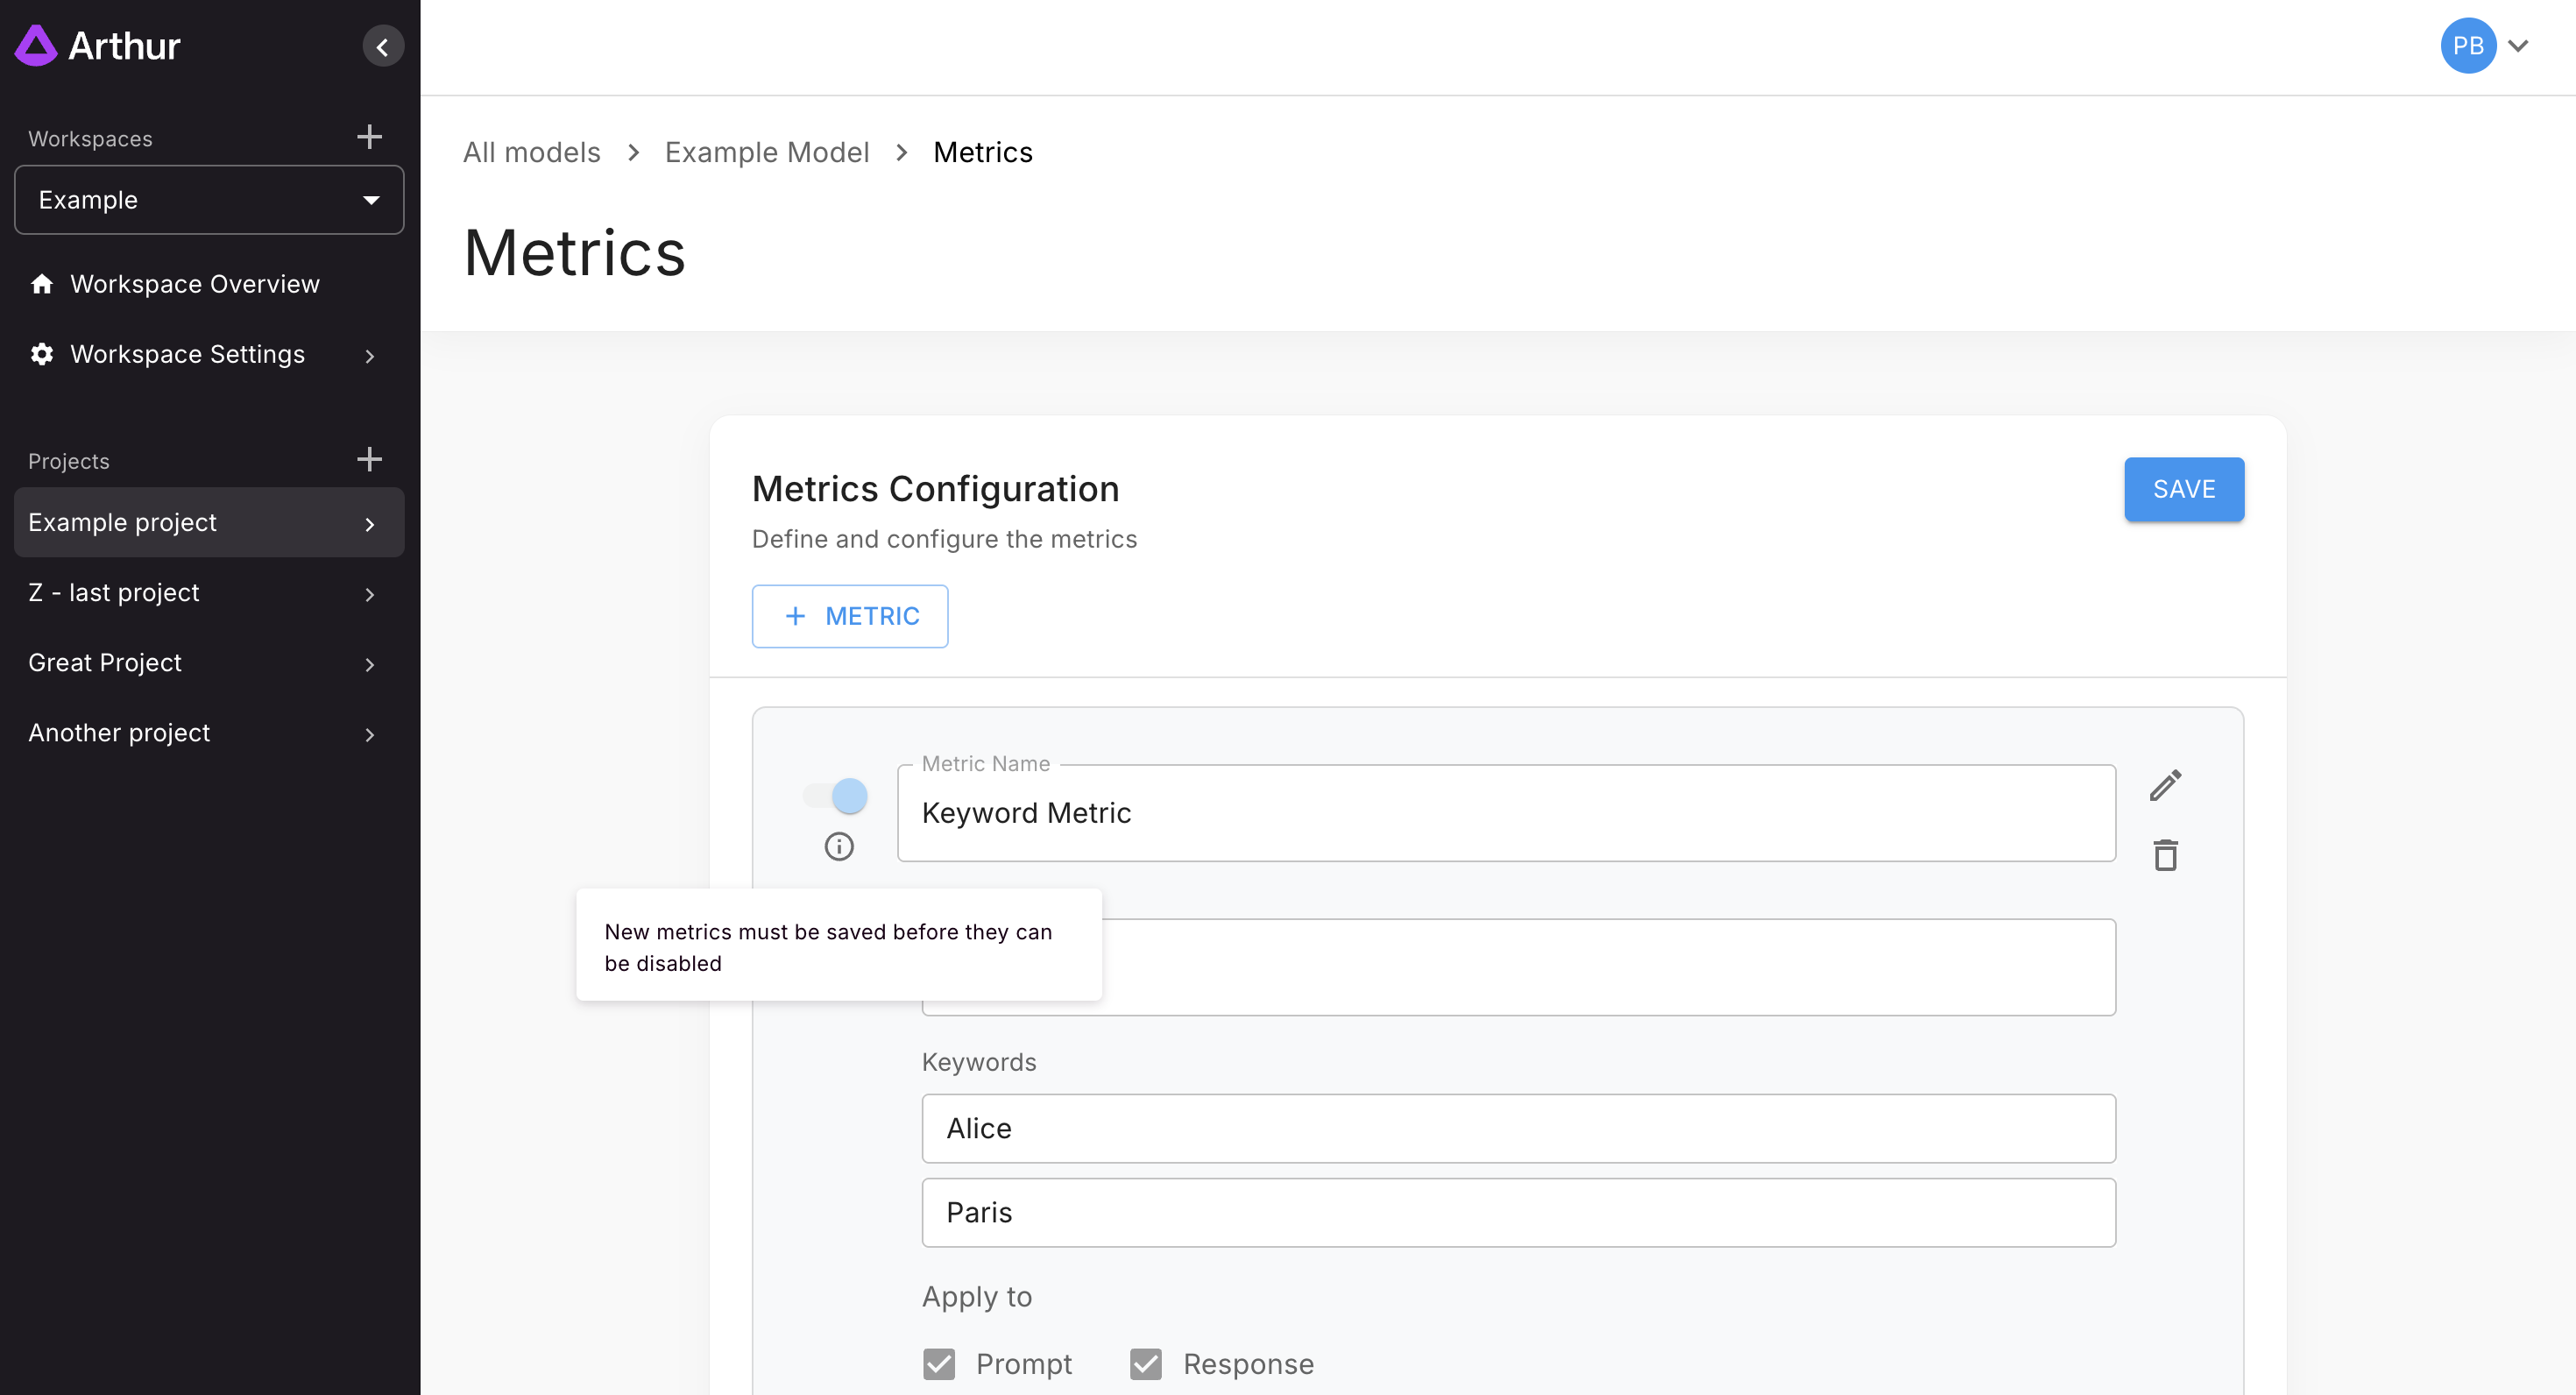Delete Keyword Metric with trash icon
2576x1395 pixels.
pos(2165,855)
